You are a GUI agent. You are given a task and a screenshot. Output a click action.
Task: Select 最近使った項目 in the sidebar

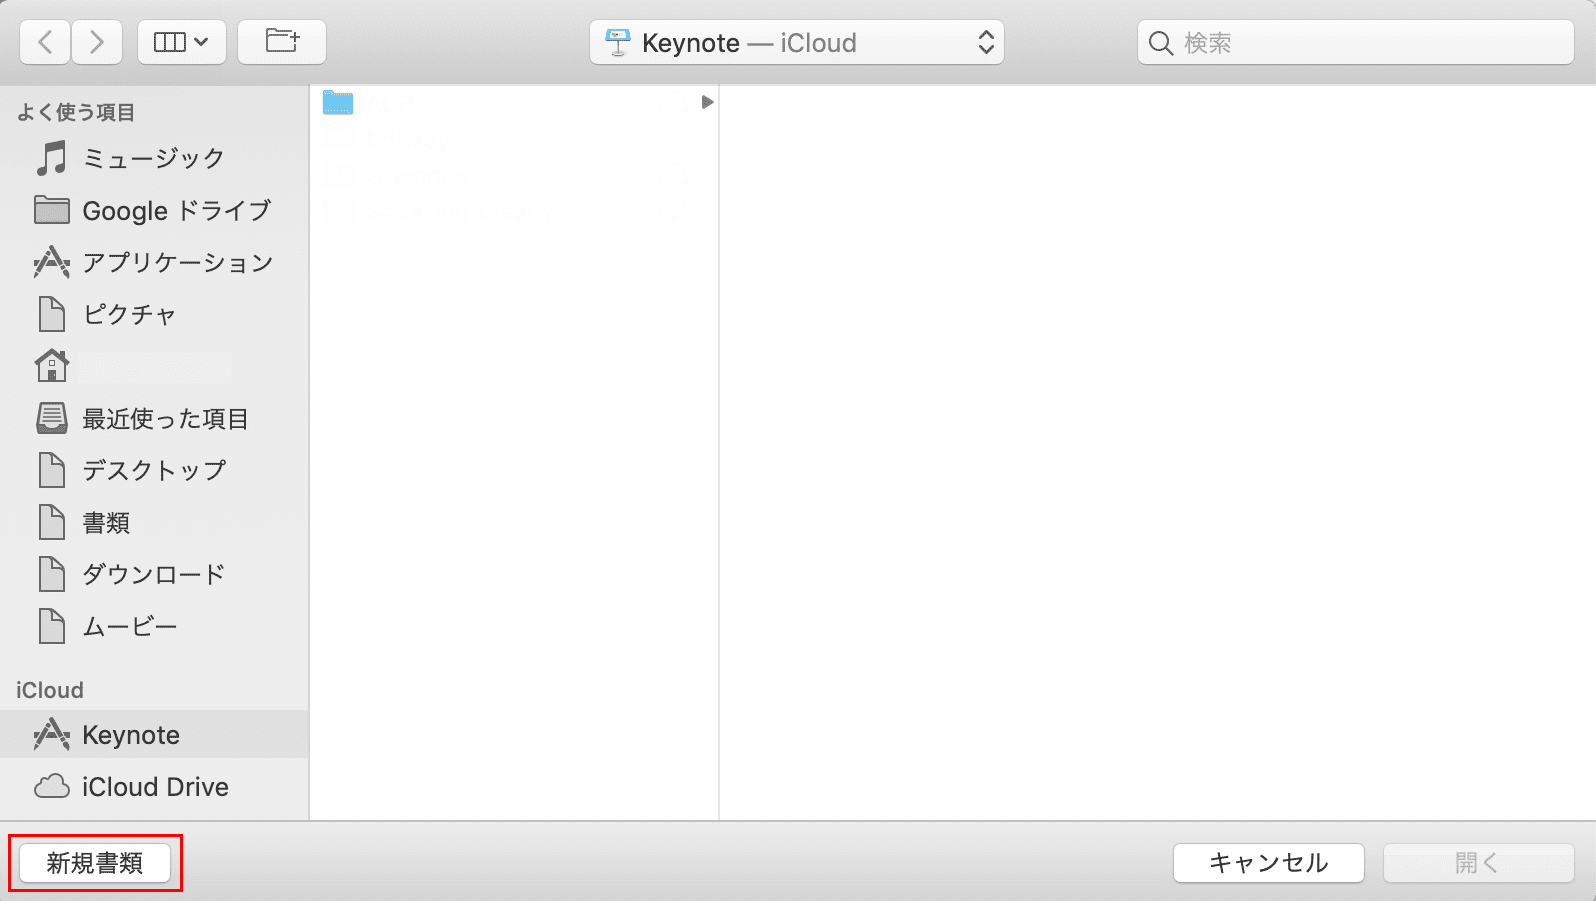tap(154, 418)
